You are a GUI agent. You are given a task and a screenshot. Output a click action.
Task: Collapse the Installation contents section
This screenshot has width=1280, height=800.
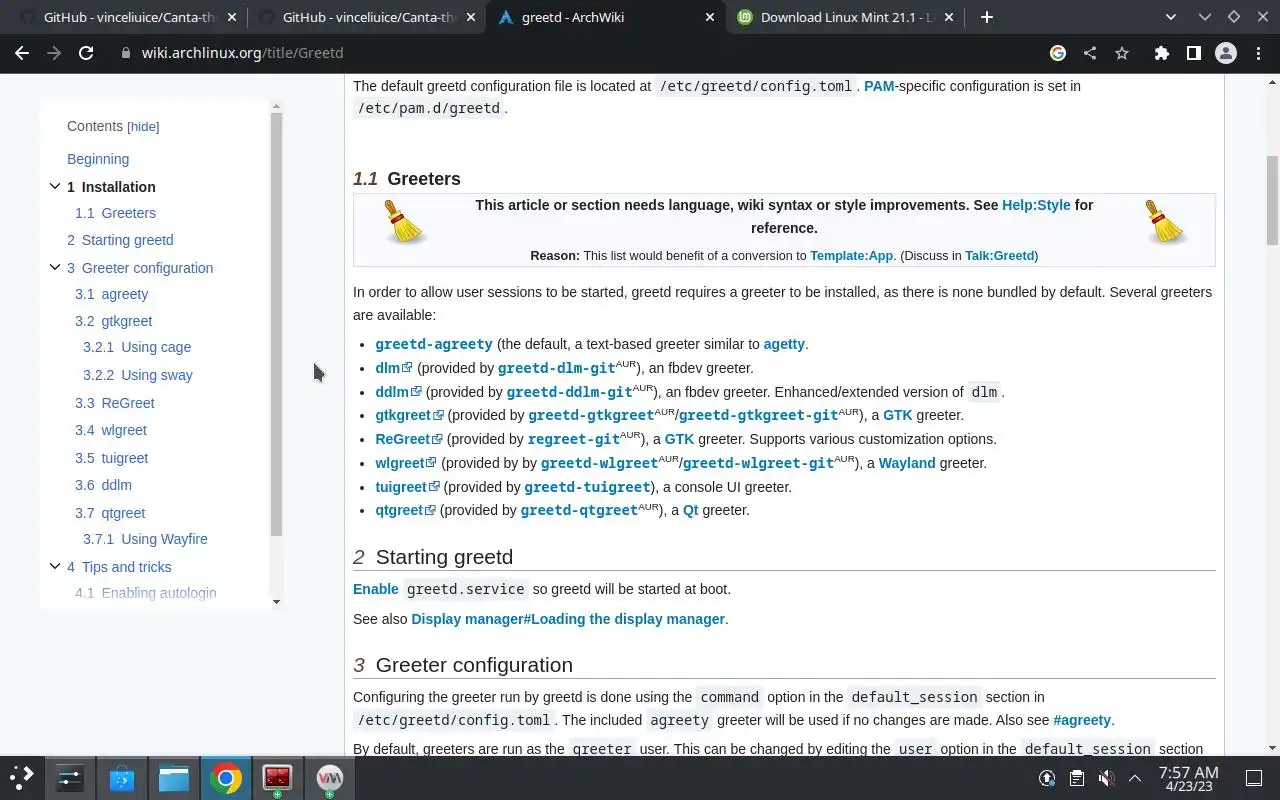(55, 186)
